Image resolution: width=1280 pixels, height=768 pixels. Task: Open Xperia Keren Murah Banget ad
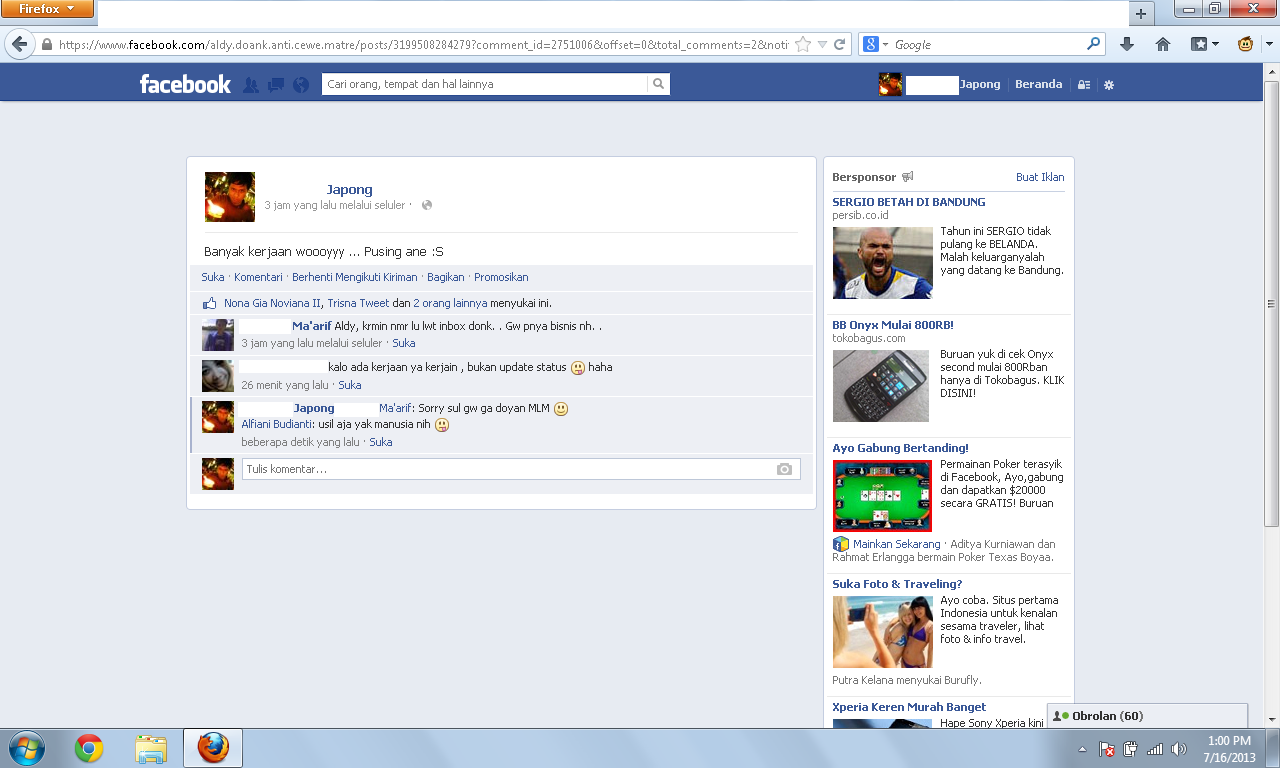click(x=909, y=707)
